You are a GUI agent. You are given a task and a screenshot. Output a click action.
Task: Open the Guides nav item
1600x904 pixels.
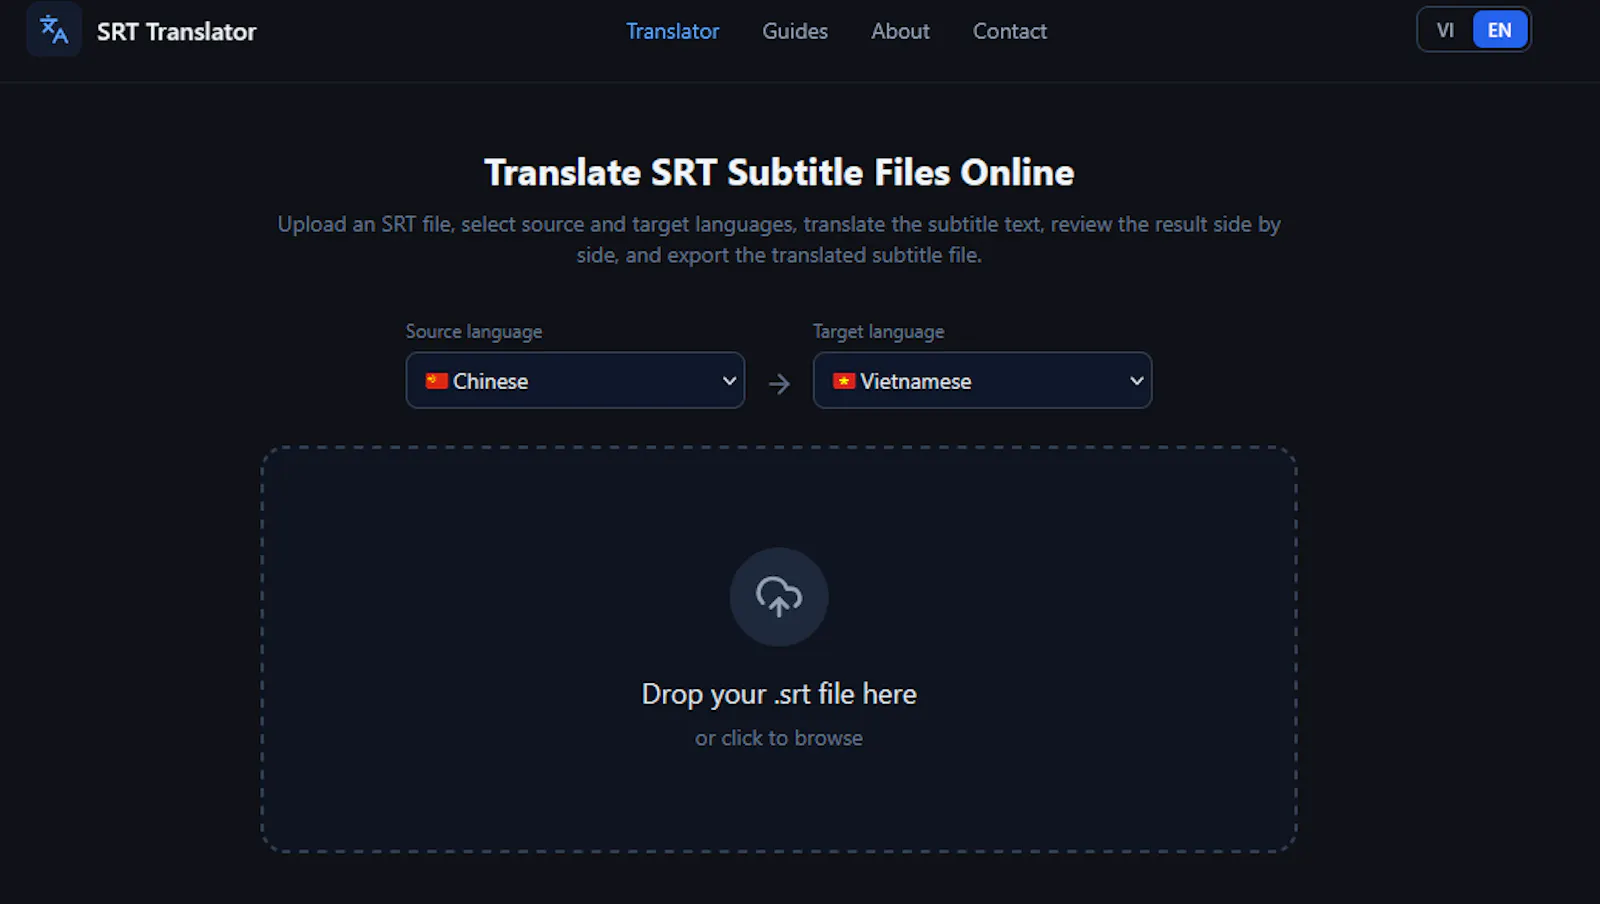(x=795, y=31)
